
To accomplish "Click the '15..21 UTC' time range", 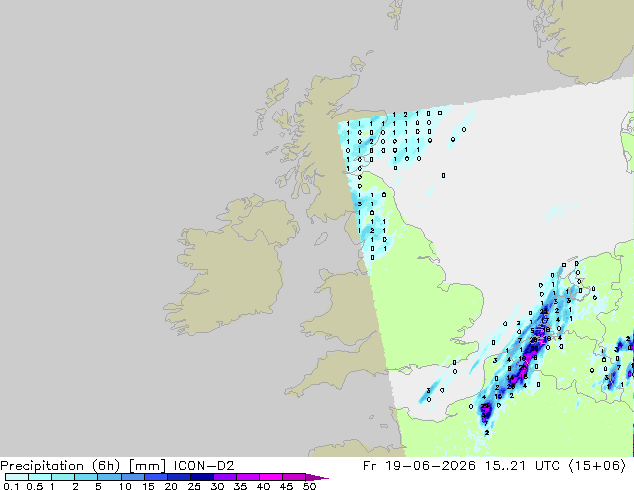I will pyautogui.click(x=522, y=466).
